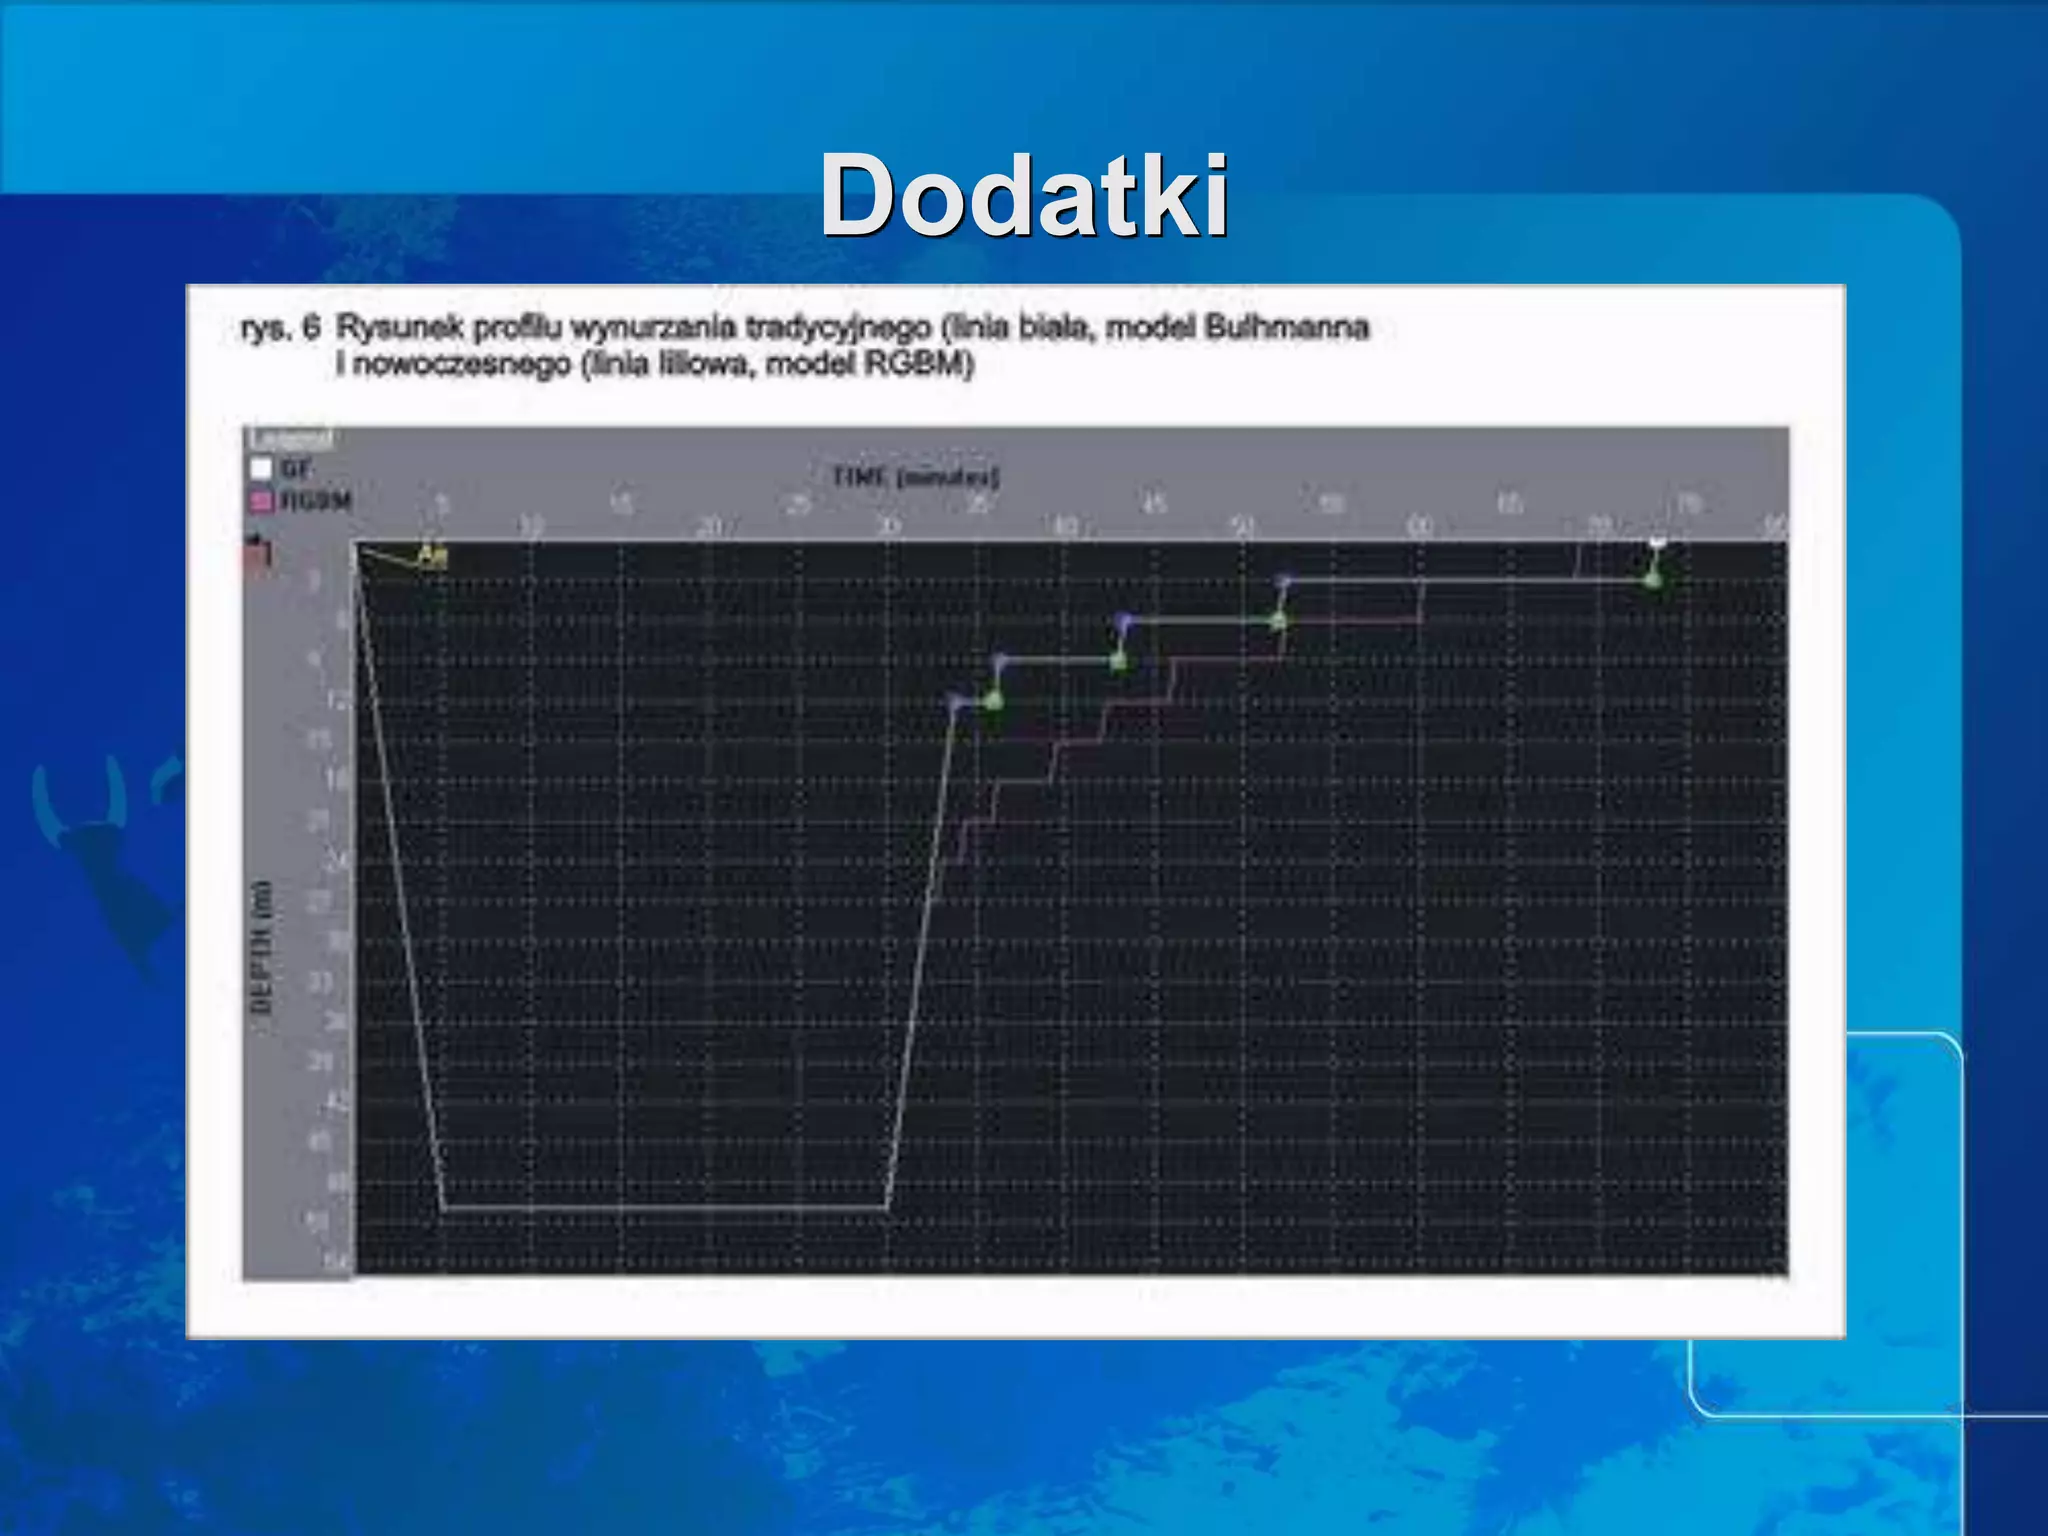Click the pink RGBM legend swatch
The height and width of the screenshot is (1536, 2048).
coord(260,501)
